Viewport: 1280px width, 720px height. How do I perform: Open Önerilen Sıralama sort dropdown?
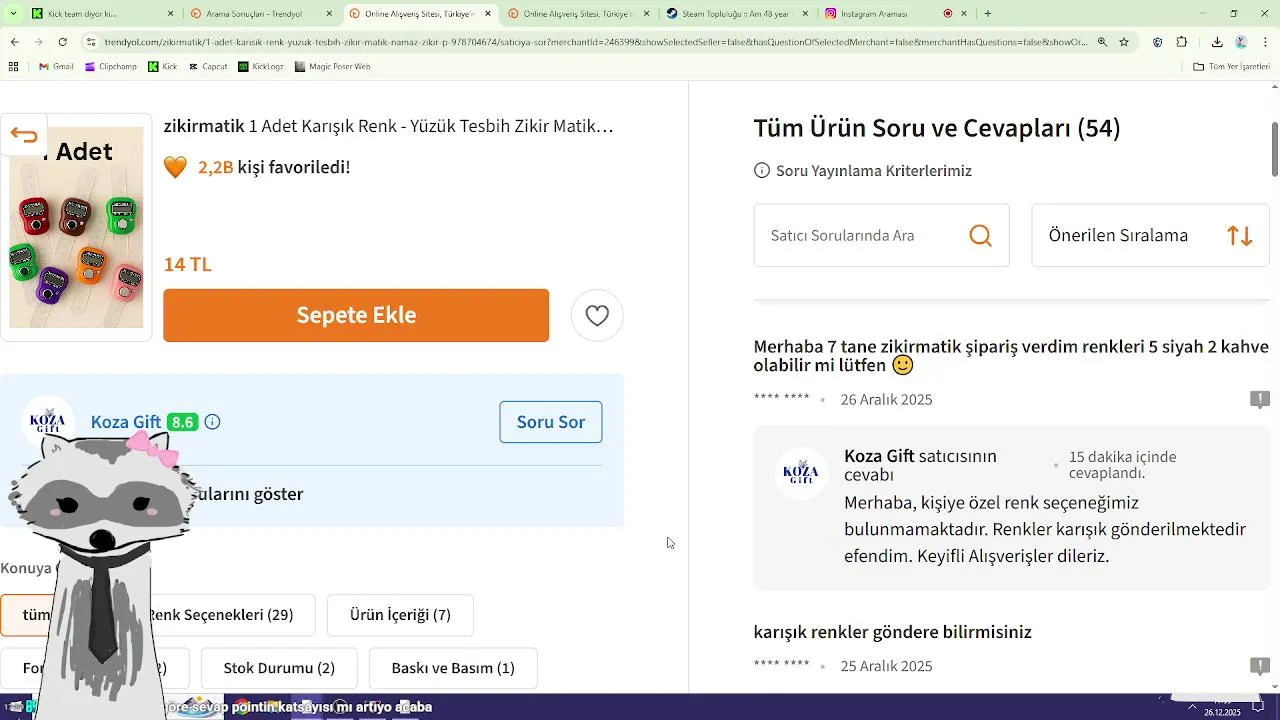pos(1150,236)
